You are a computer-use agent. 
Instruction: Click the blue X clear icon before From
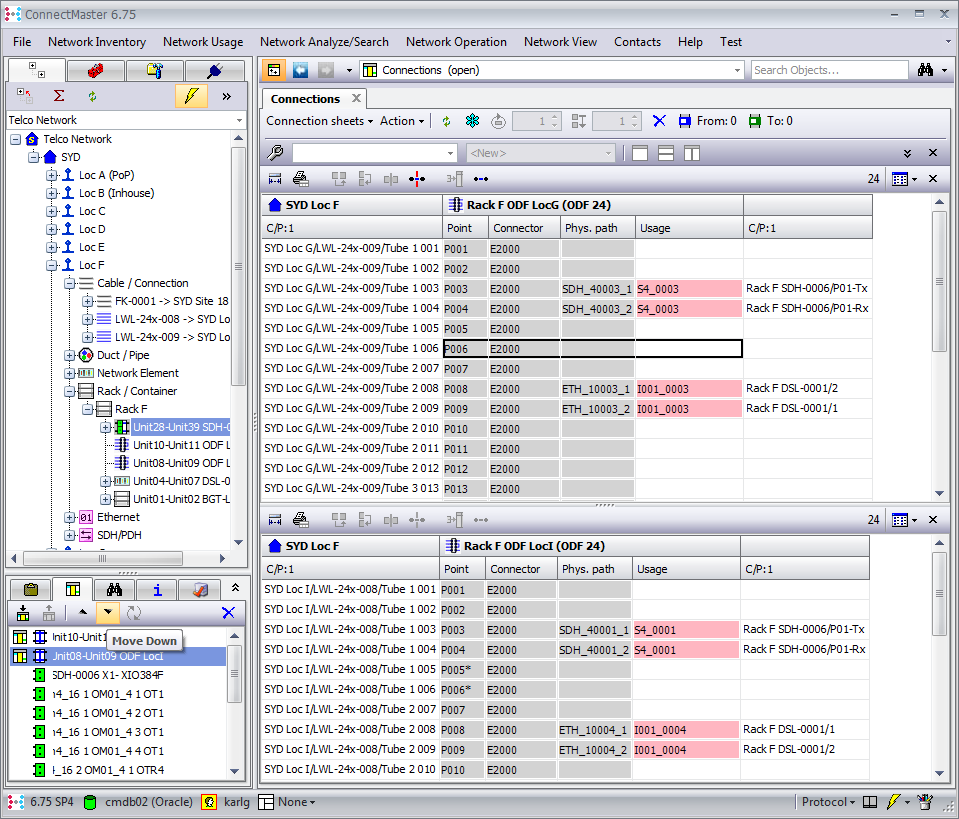(x=659, y=121)
